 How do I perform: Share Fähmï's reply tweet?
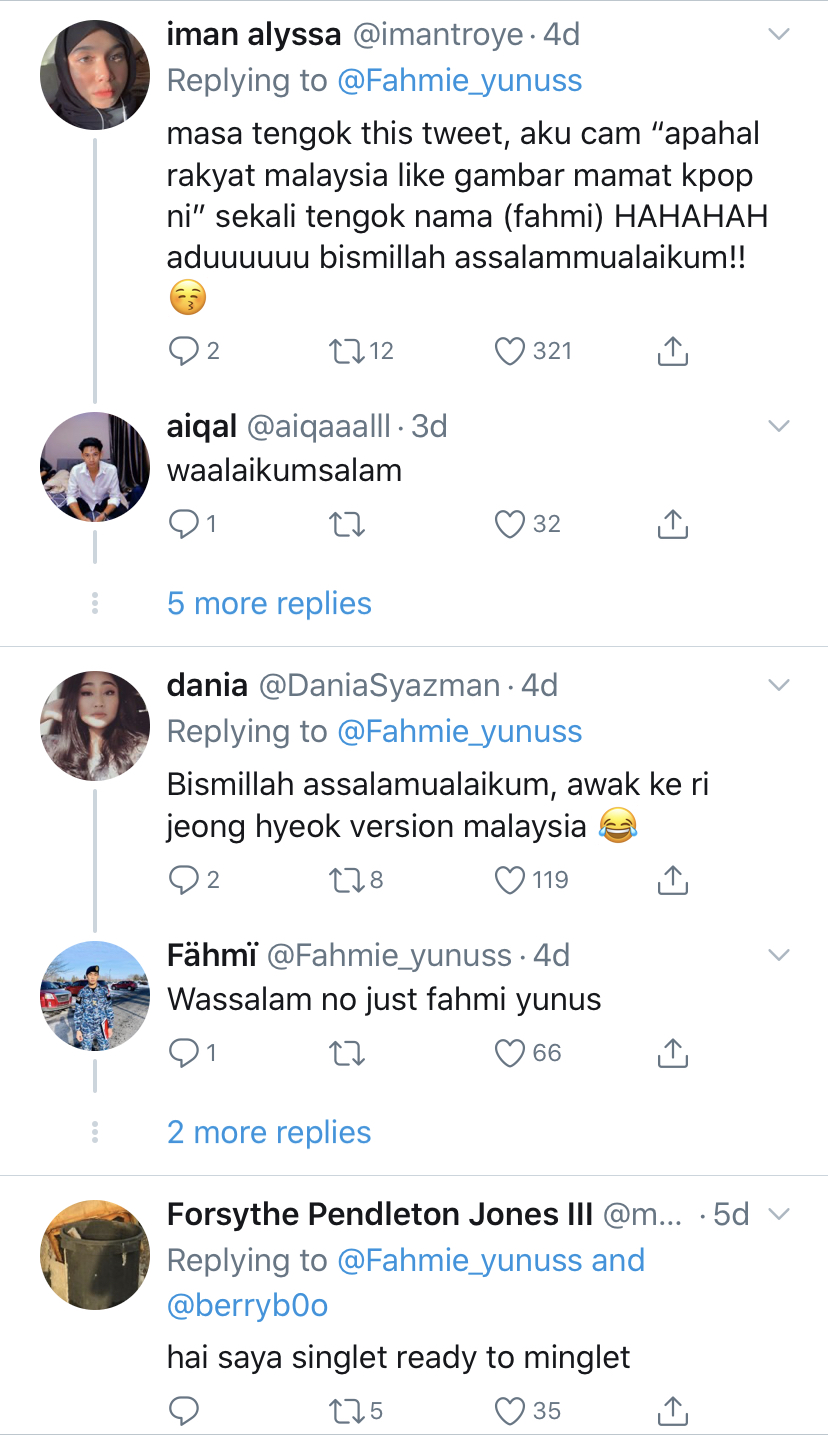click(673, 1053)
